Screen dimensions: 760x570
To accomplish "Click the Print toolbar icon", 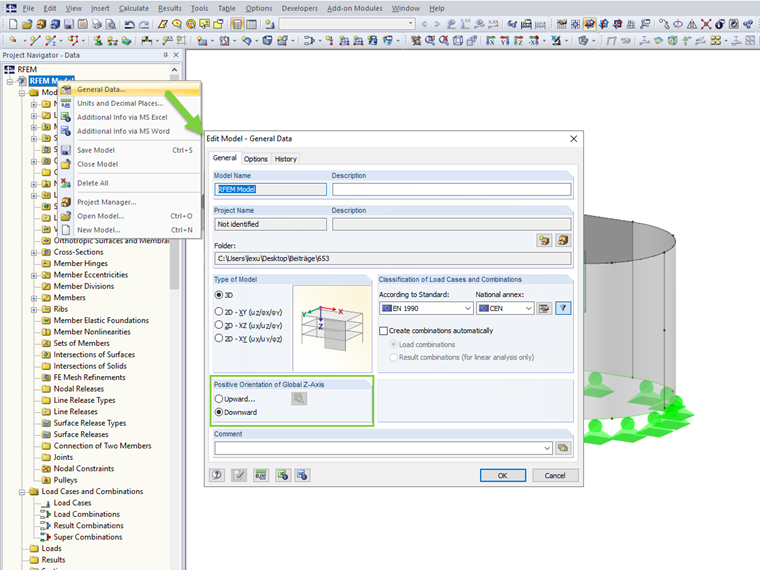I will (97, 24).
